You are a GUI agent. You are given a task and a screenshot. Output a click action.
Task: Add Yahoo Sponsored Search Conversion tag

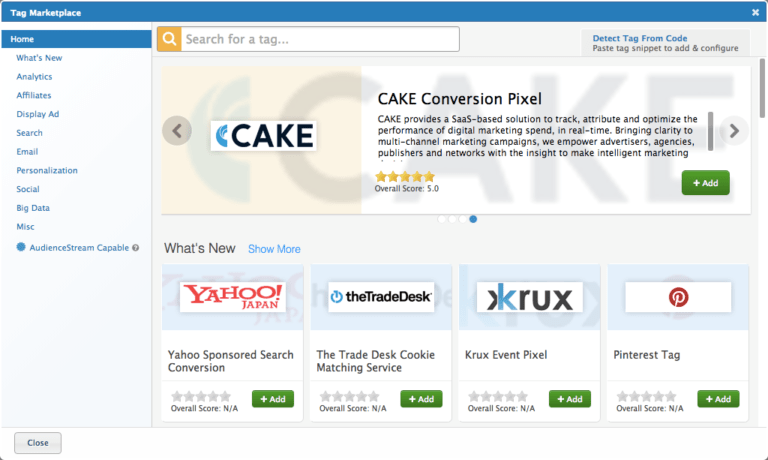[273, 399]
